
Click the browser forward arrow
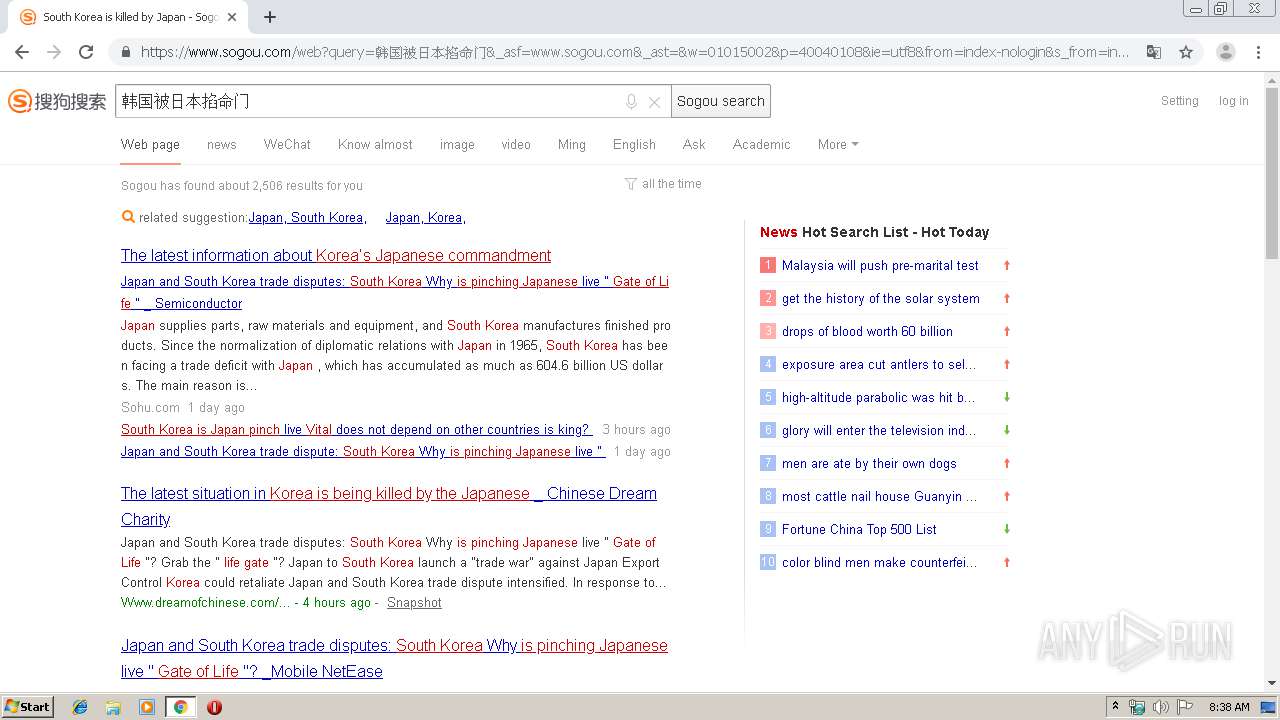(54, 52)
